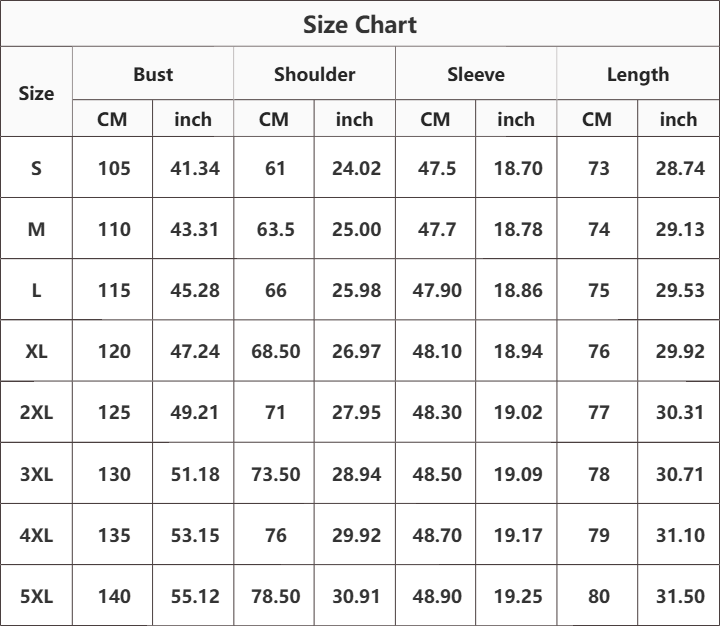The width and height of the screenshot is (720, 626).
Task: Select the Shoulder column header
Action: (x=315, y=74)
